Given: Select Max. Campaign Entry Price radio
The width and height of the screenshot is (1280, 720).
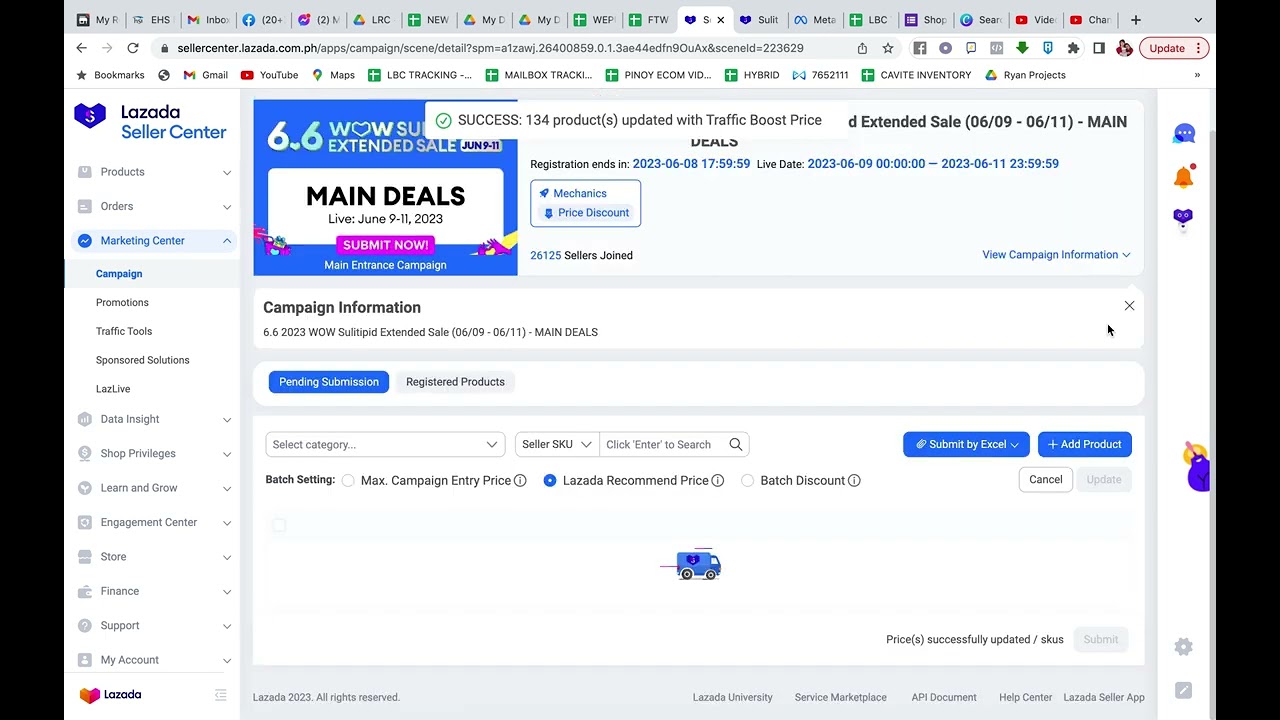Looking at the screenshot, I should point(348,481).
